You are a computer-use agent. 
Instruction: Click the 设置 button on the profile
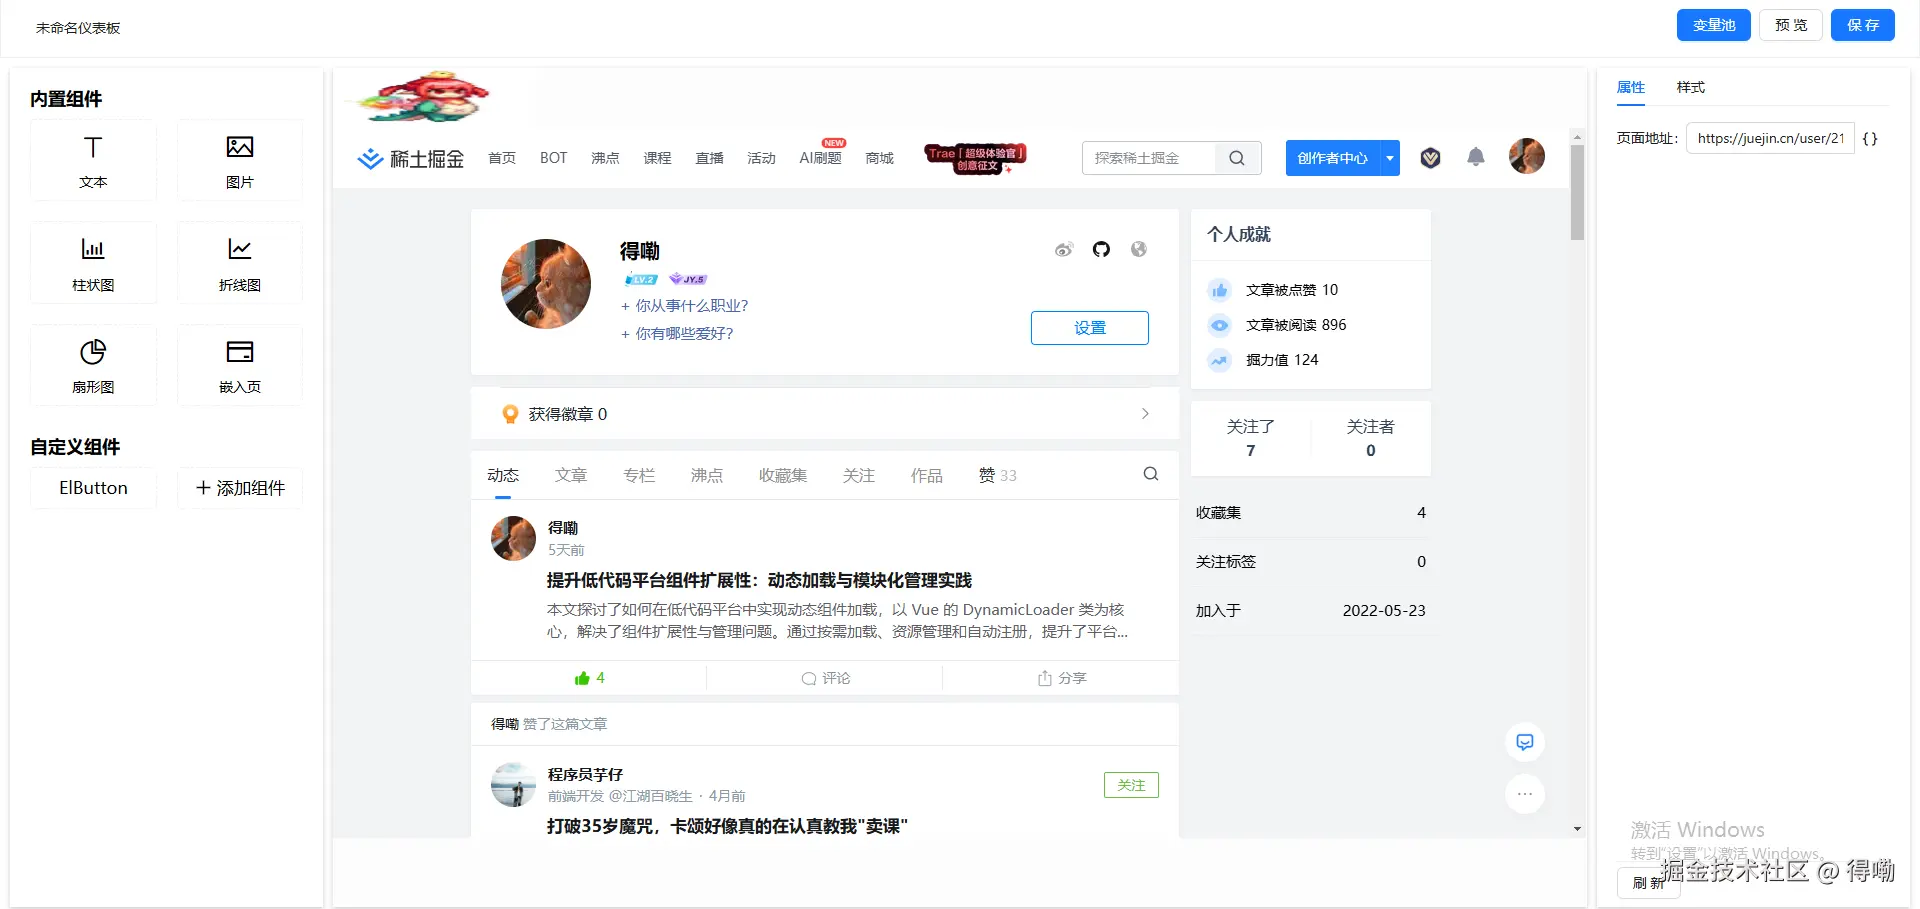click(1089, 327)
